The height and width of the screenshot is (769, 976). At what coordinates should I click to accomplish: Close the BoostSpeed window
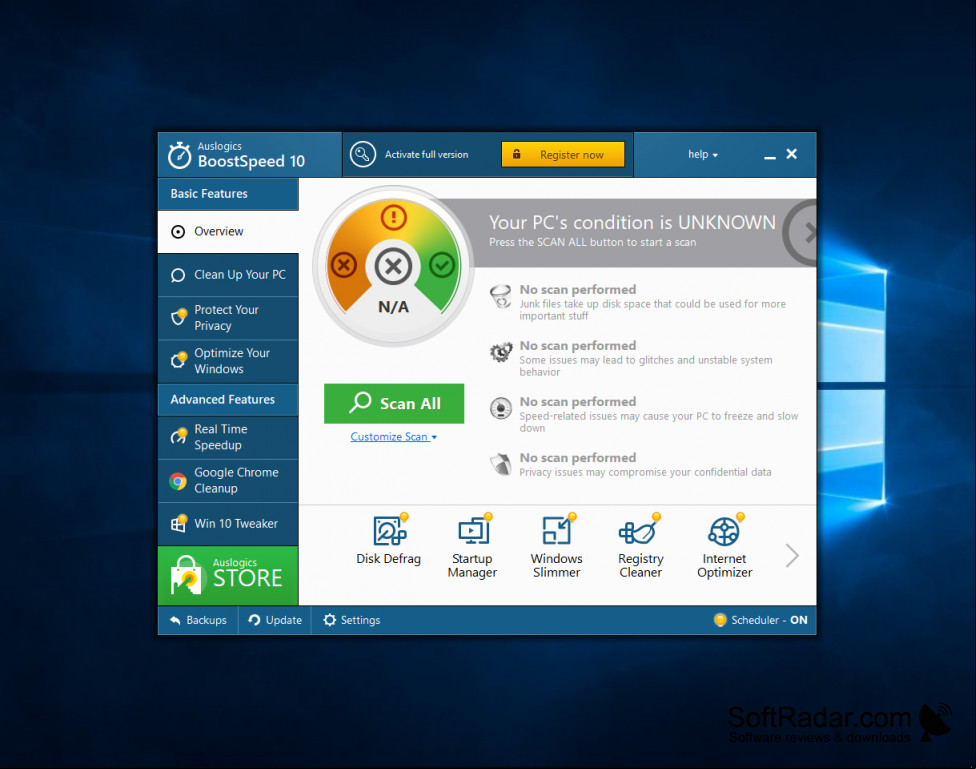click(792, 154)
